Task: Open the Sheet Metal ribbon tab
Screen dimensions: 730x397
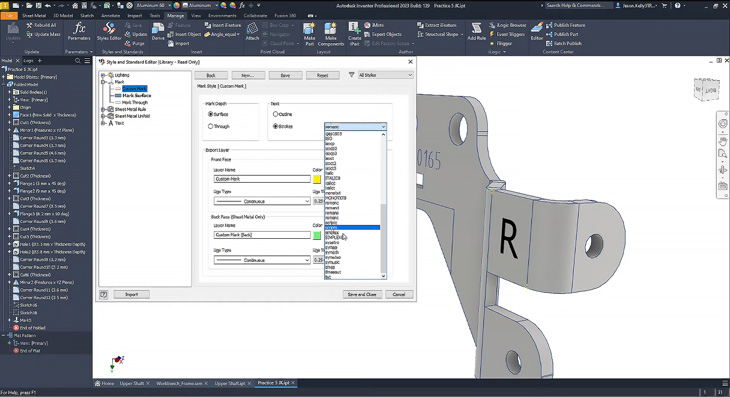Action: click(x=34, y=15)
